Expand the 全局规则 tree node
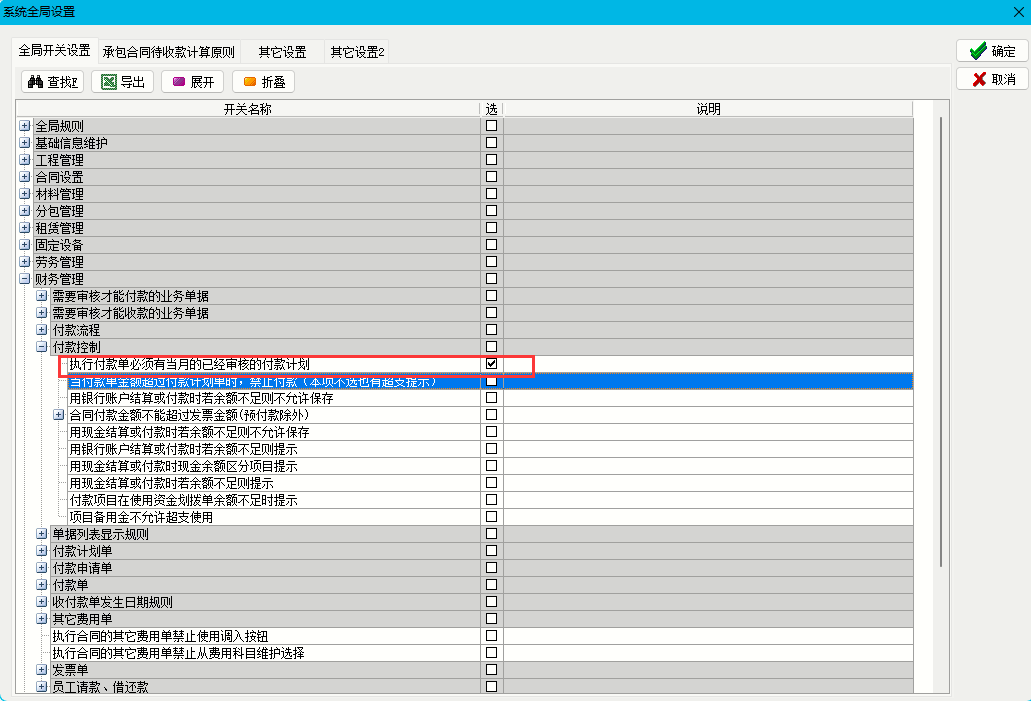 coord(25,127)
